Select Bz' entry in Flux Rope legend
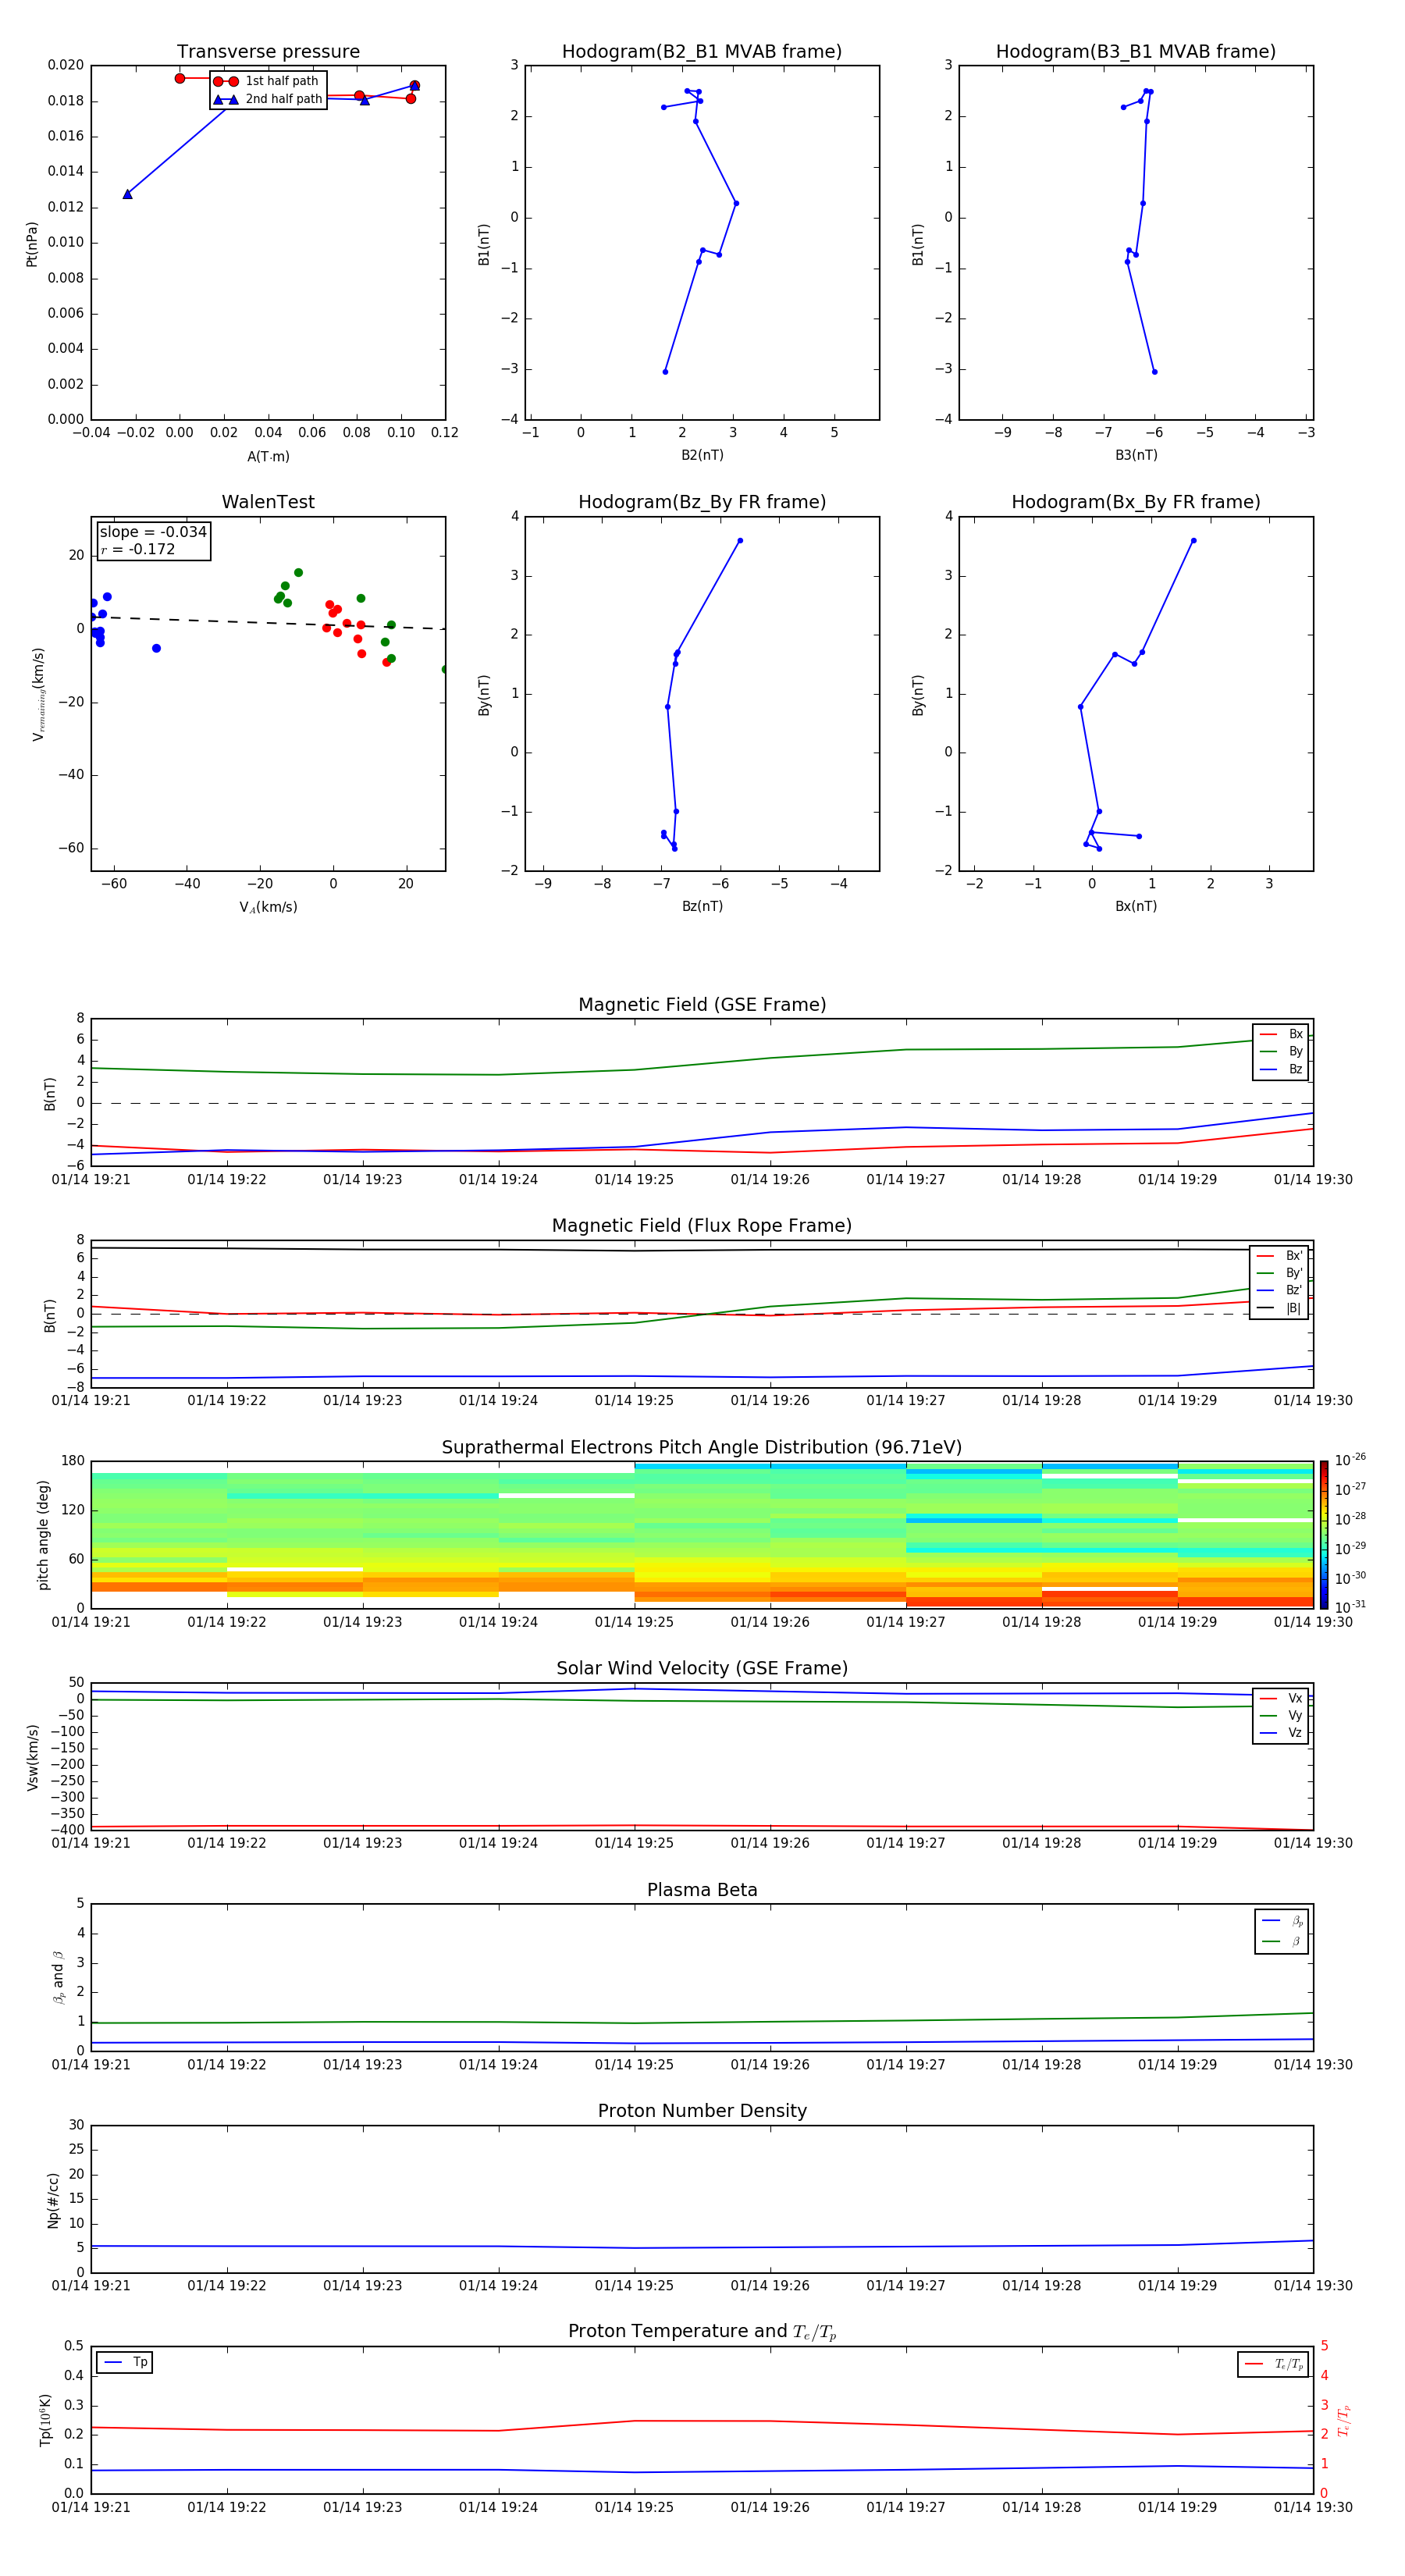The image size is (1405, 2576). point(1280,1291)
